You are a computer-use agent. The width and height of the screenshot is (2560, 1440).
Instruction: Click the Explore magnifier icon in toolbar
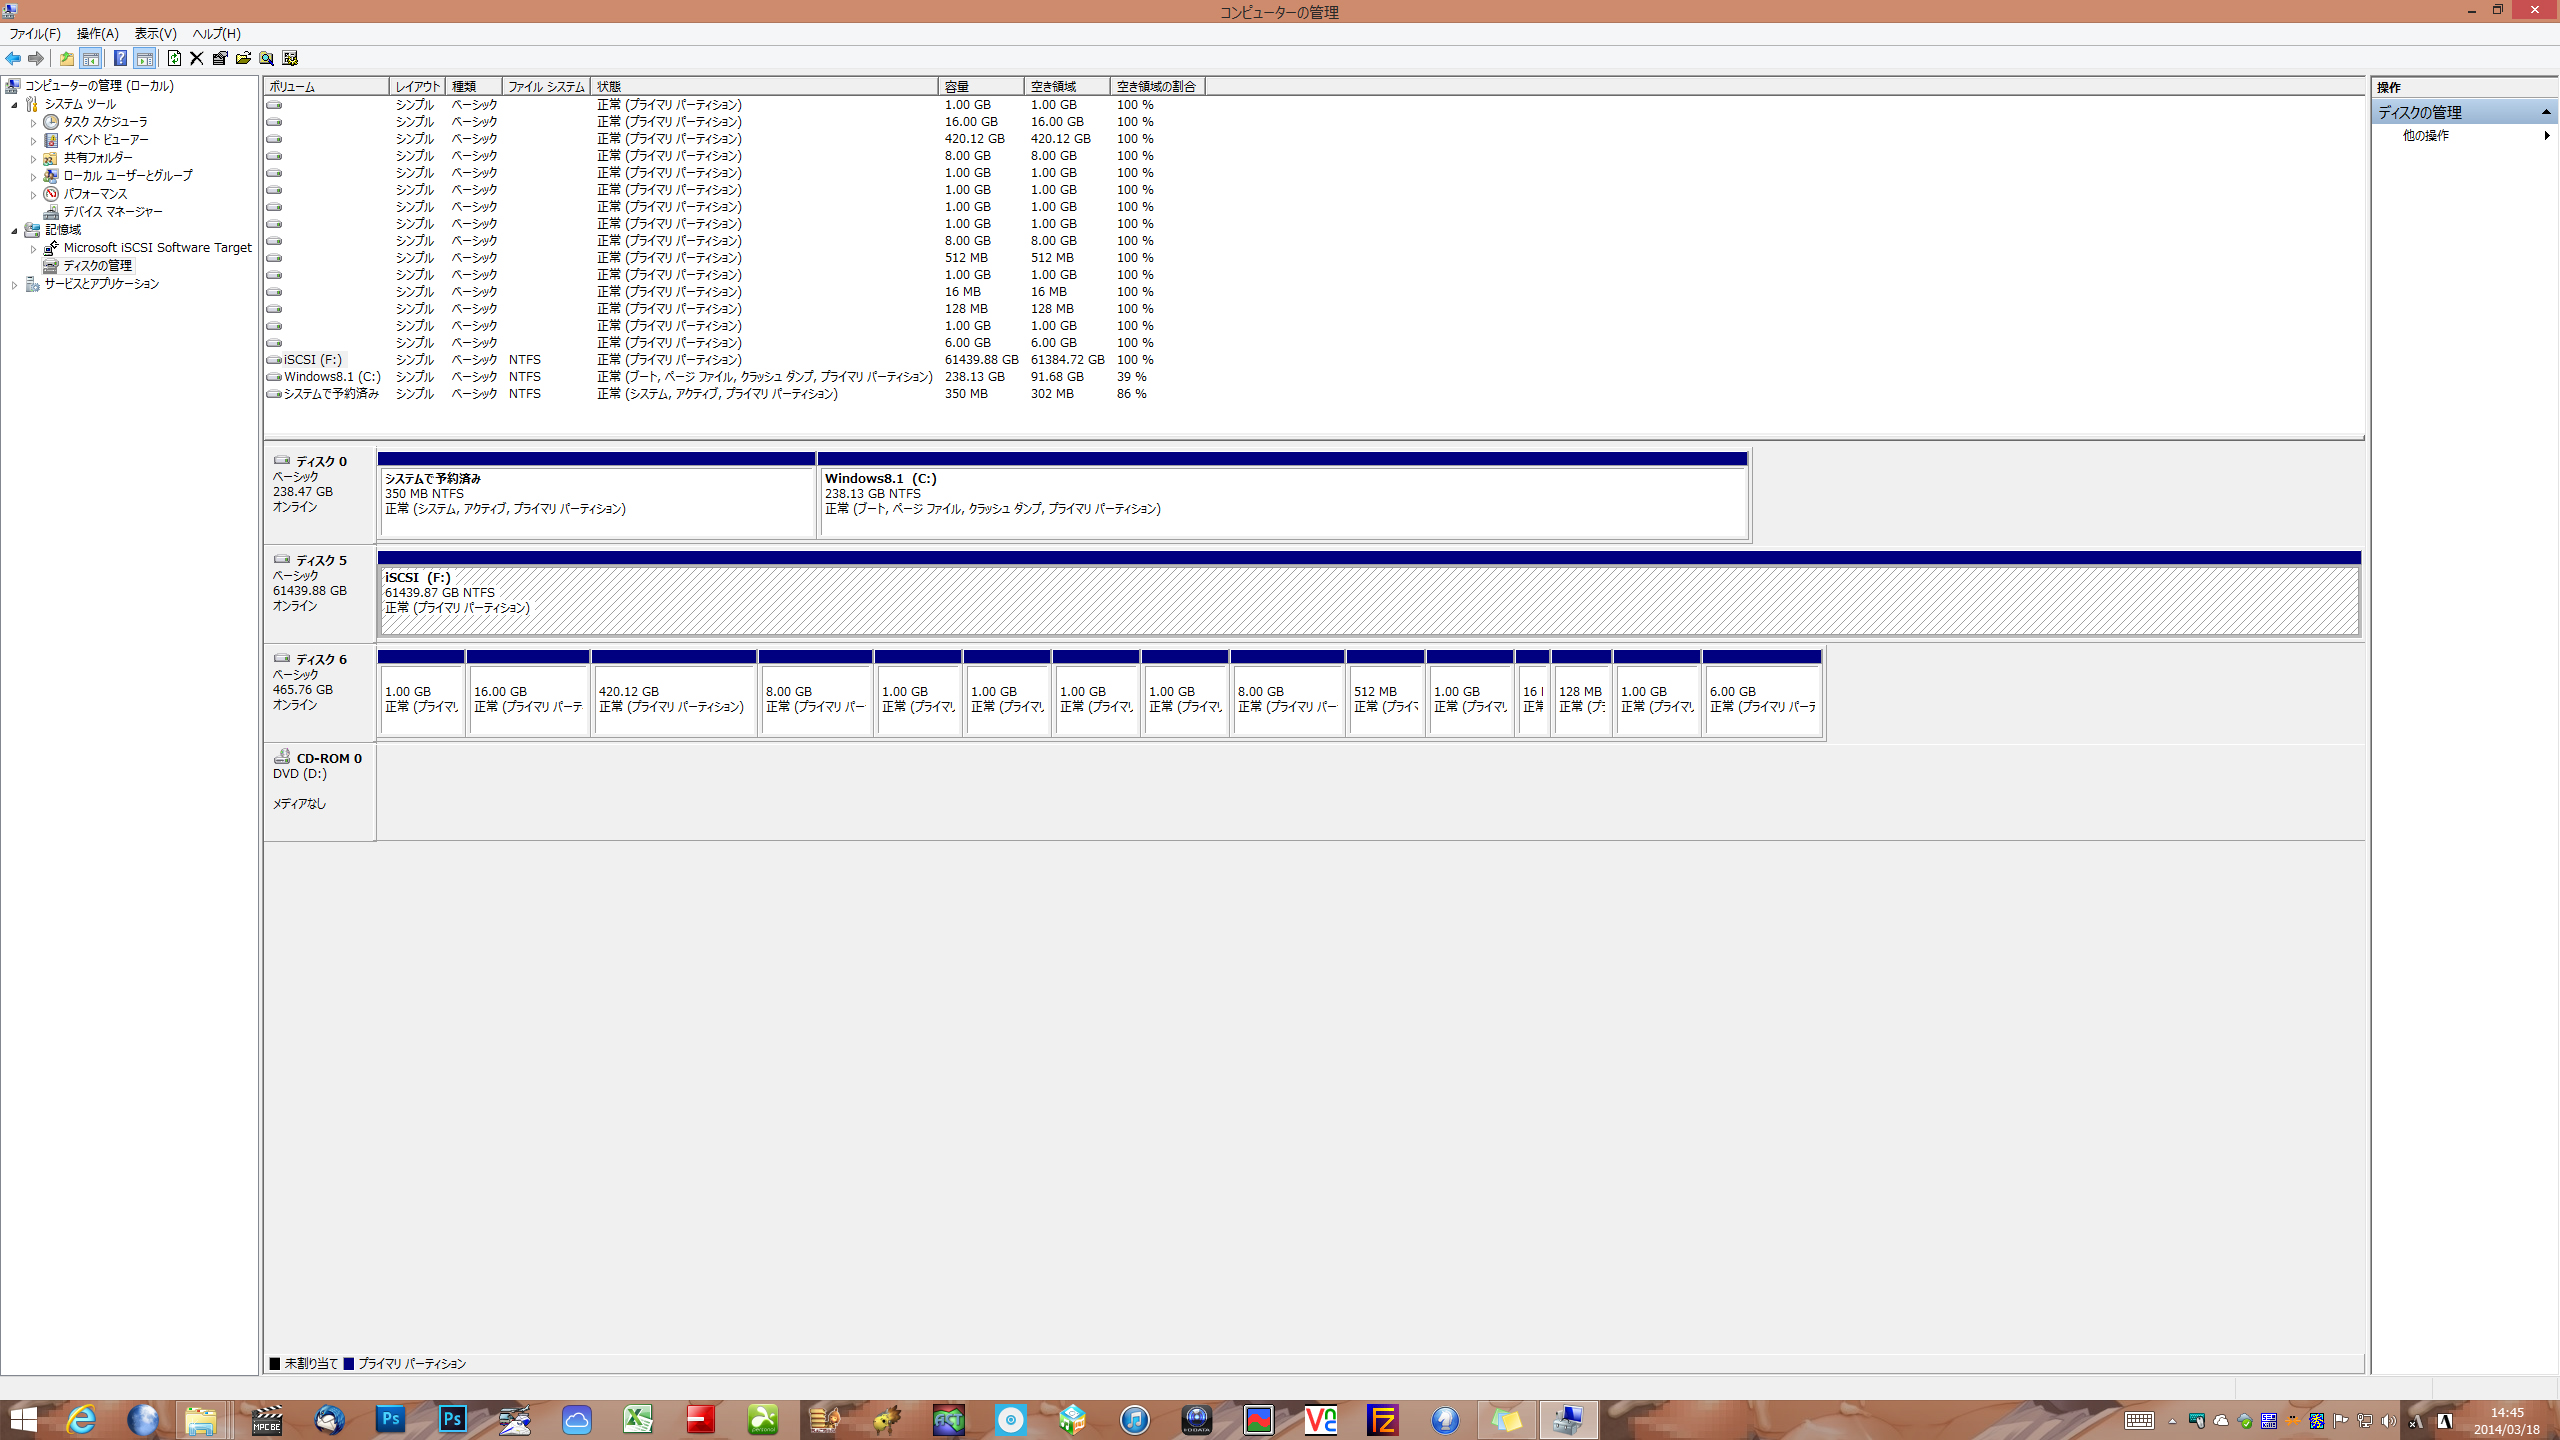coord(266,58)
